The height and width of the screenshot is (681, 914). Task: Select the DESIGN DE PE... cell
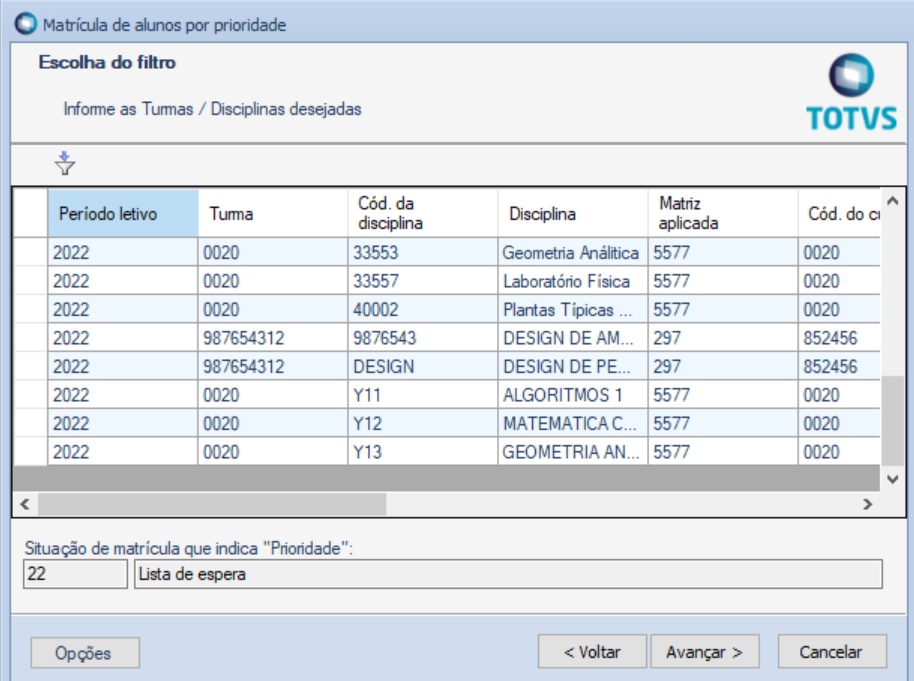573,367
